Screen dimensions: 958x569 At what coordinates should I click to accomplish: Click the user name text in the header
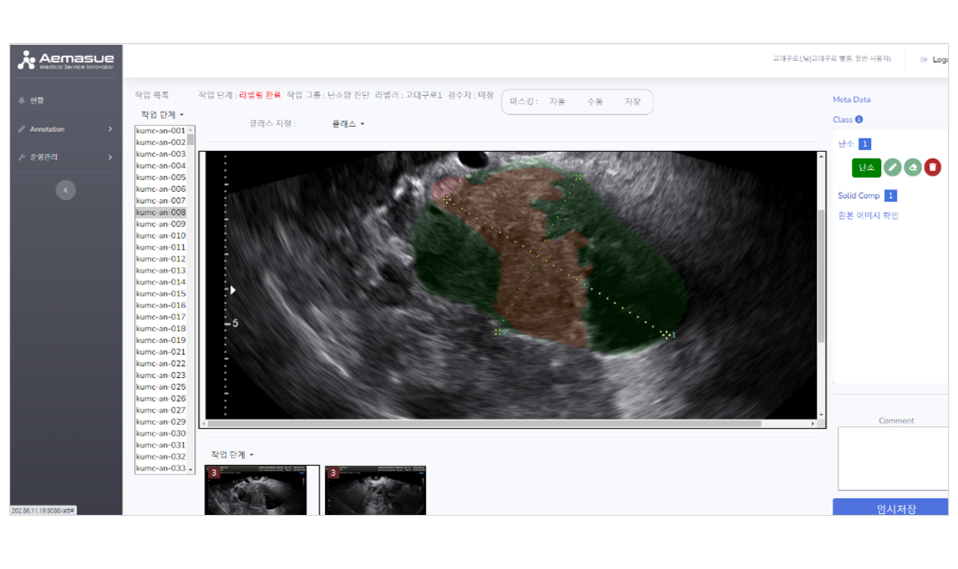pos(832,59)
